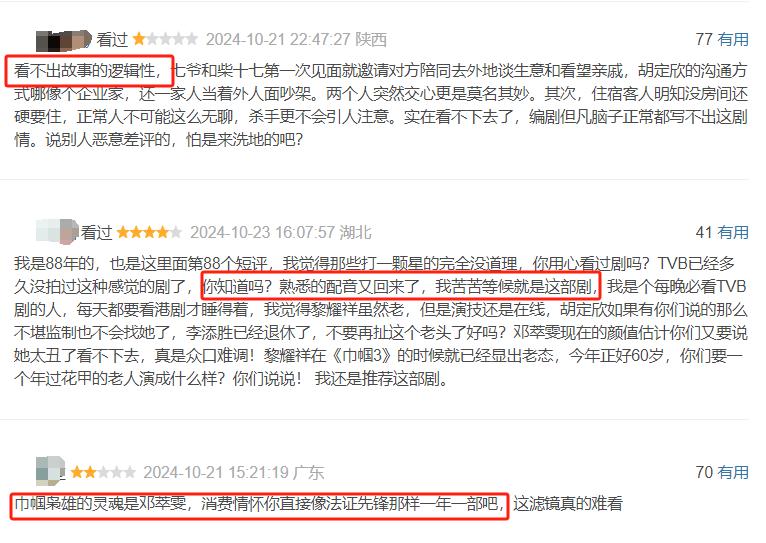
Task: Click the 陕西 location label
Action: tap(371, 39)
